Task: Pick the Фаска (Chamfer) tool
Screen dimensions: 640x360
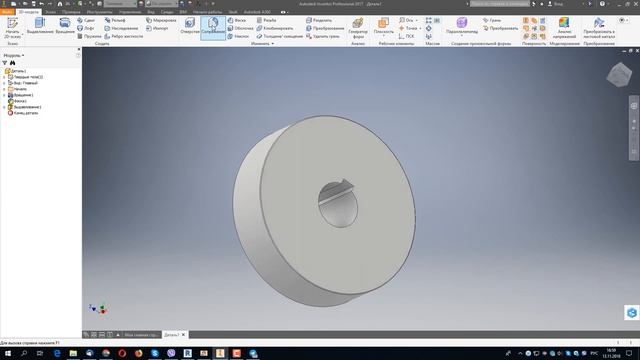Action: point(237,20)
